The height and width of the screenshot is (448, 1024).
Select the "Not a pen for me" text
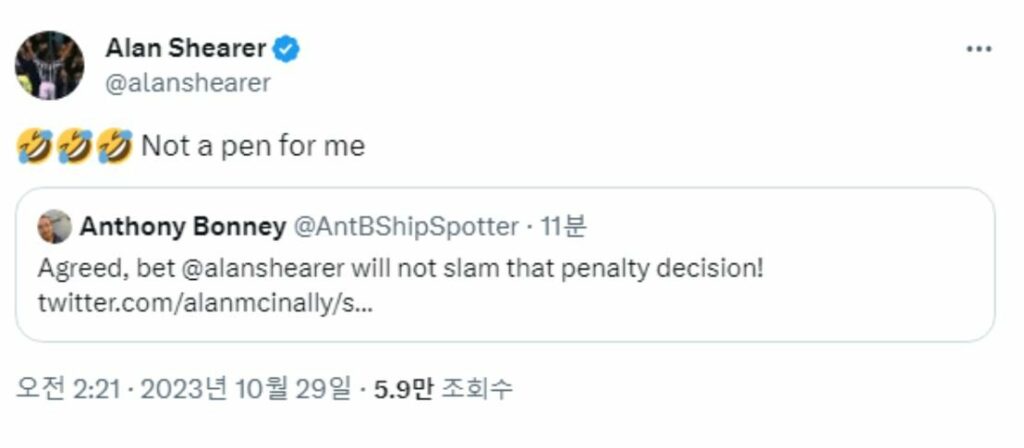pos(253,147)
